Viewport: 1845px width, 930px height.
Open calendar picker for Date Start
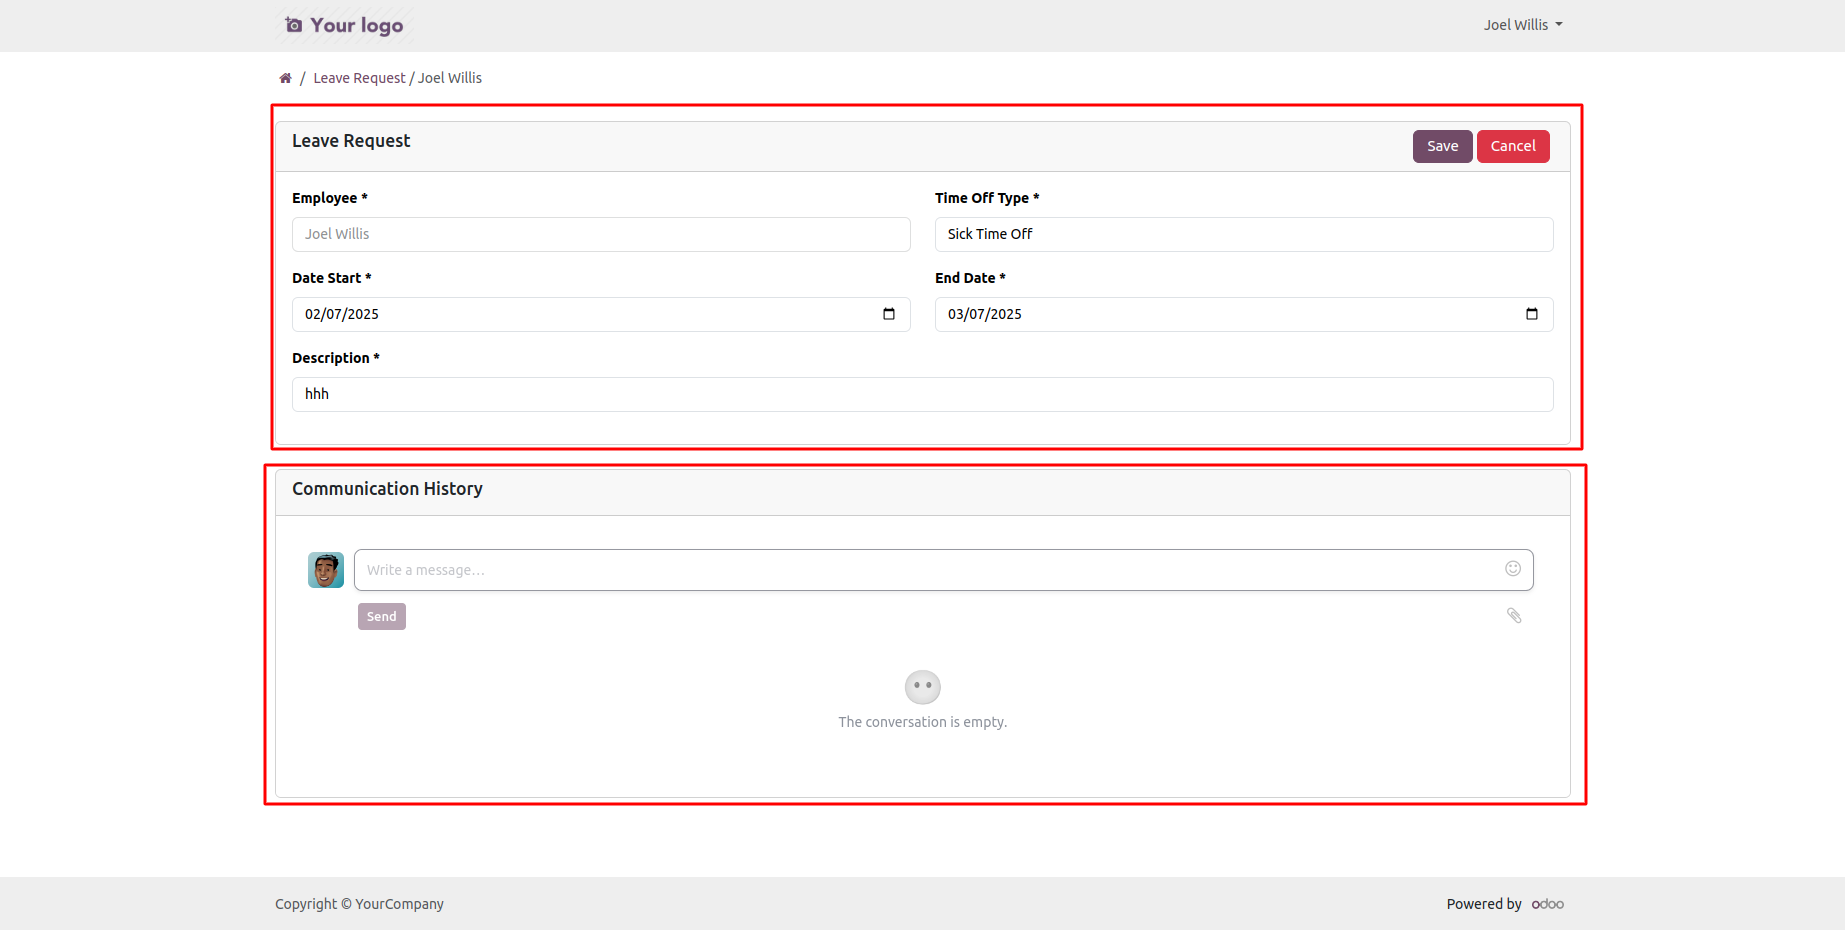tap(888, 314)
